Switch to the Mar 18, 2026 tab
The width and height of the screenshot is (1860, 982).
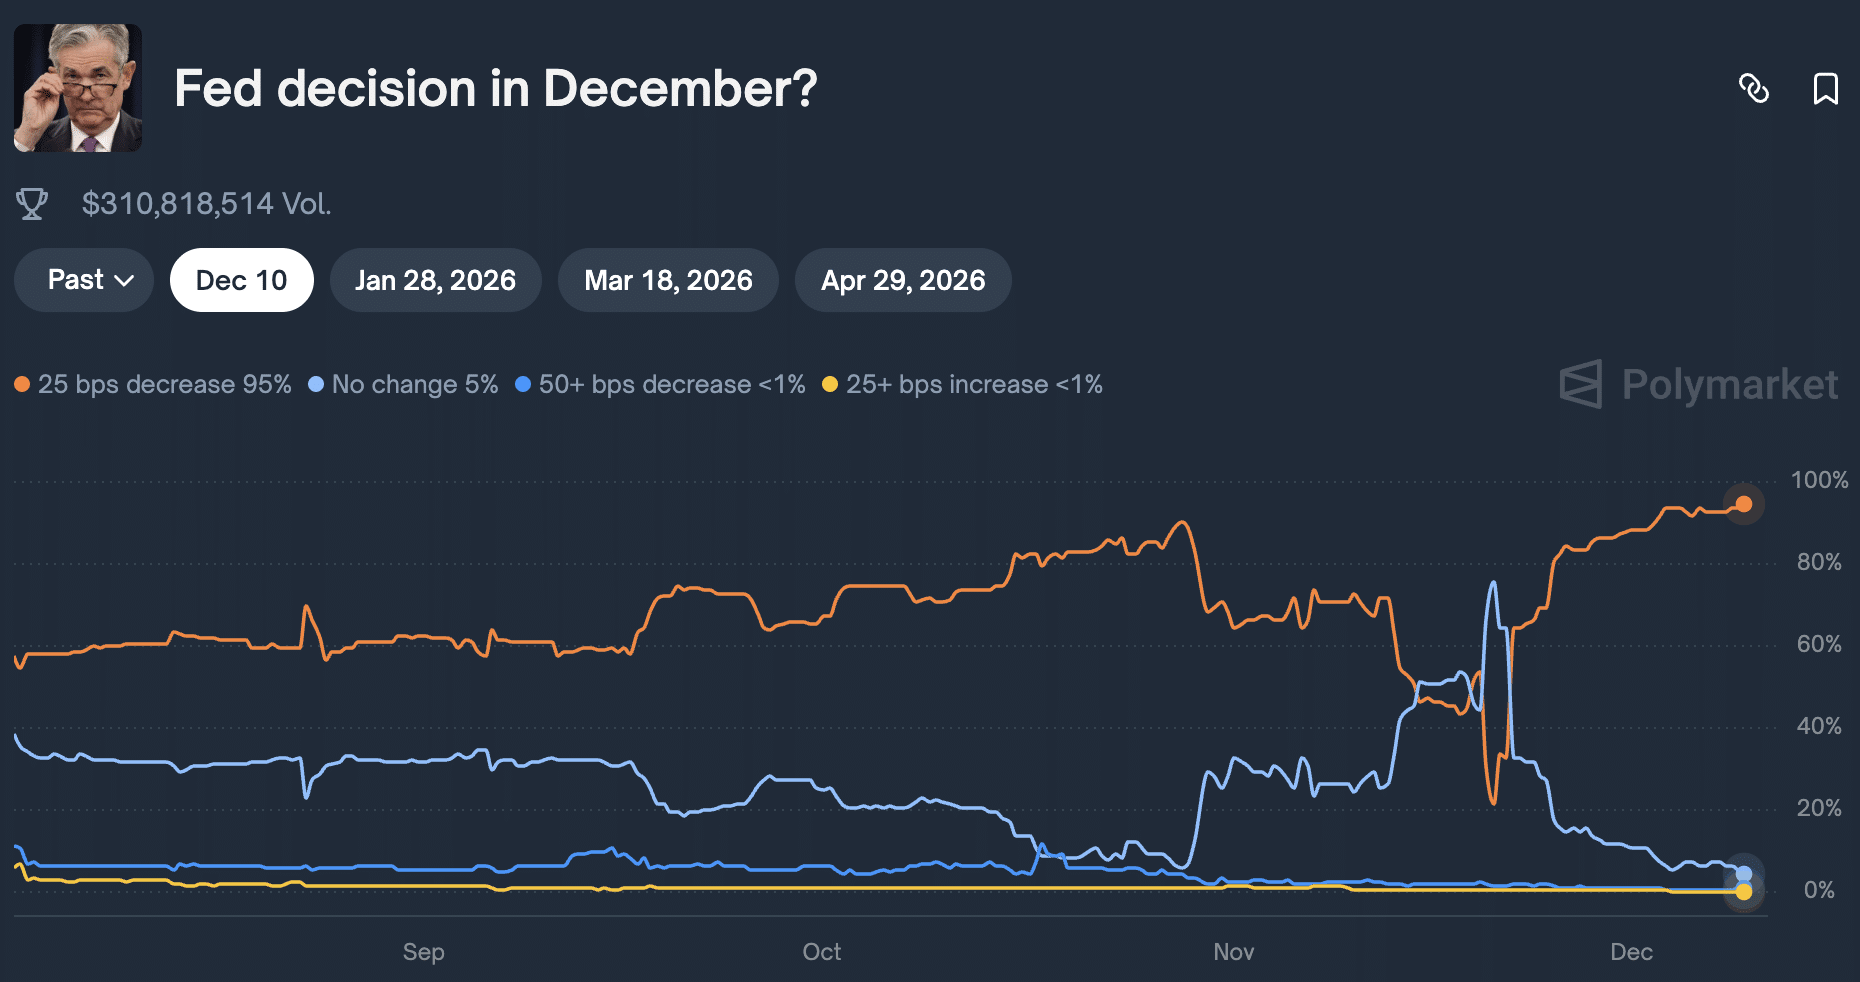(x=668, y=280)
